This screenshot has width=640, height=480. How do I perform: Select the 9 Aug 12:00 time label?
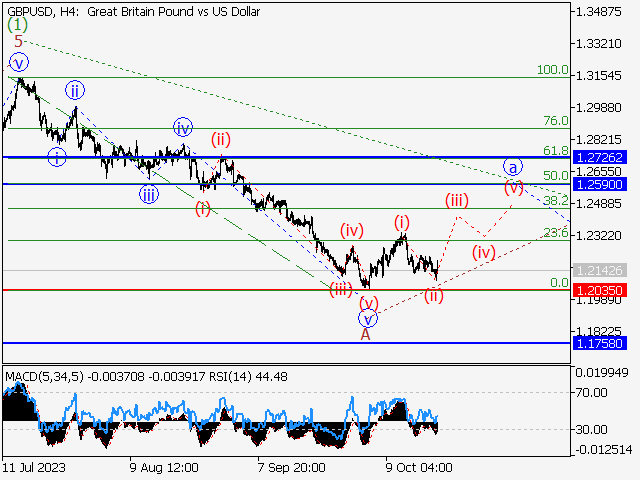(164, 467)
